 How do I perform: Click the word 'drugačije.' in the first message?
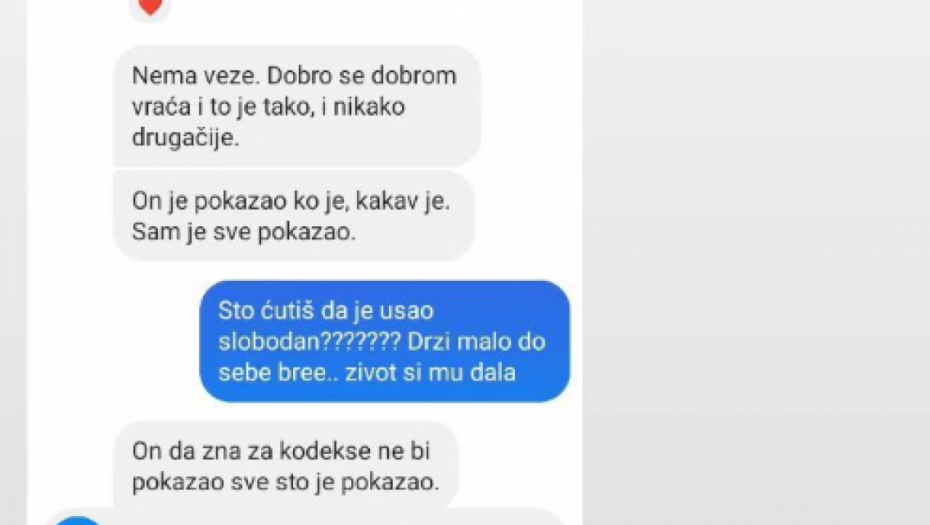click(x=186, y=138)
